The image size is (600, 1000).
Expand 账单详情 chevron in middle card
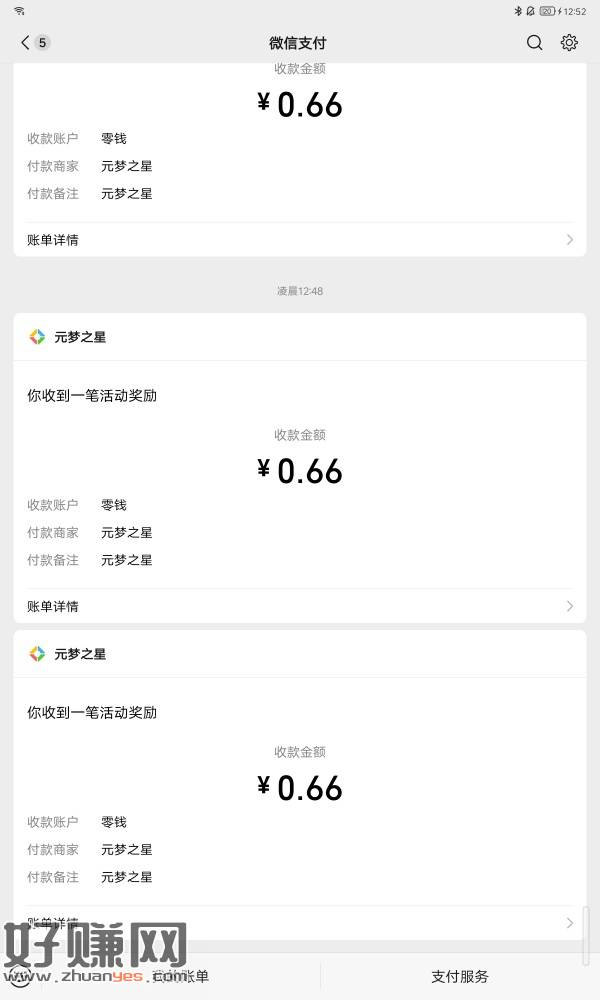click(x=570, y=606)
